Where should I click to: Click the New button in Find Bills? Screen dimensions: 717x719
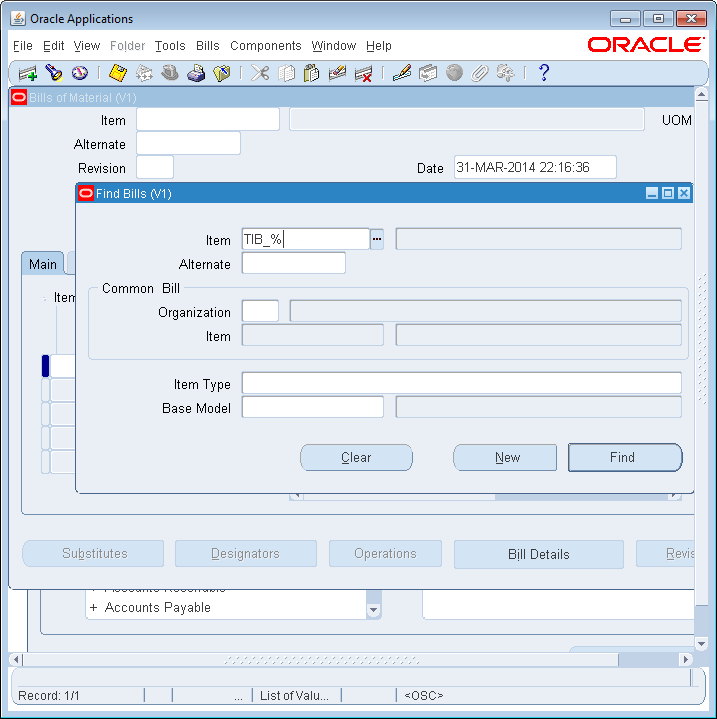[x=505, y=457]
